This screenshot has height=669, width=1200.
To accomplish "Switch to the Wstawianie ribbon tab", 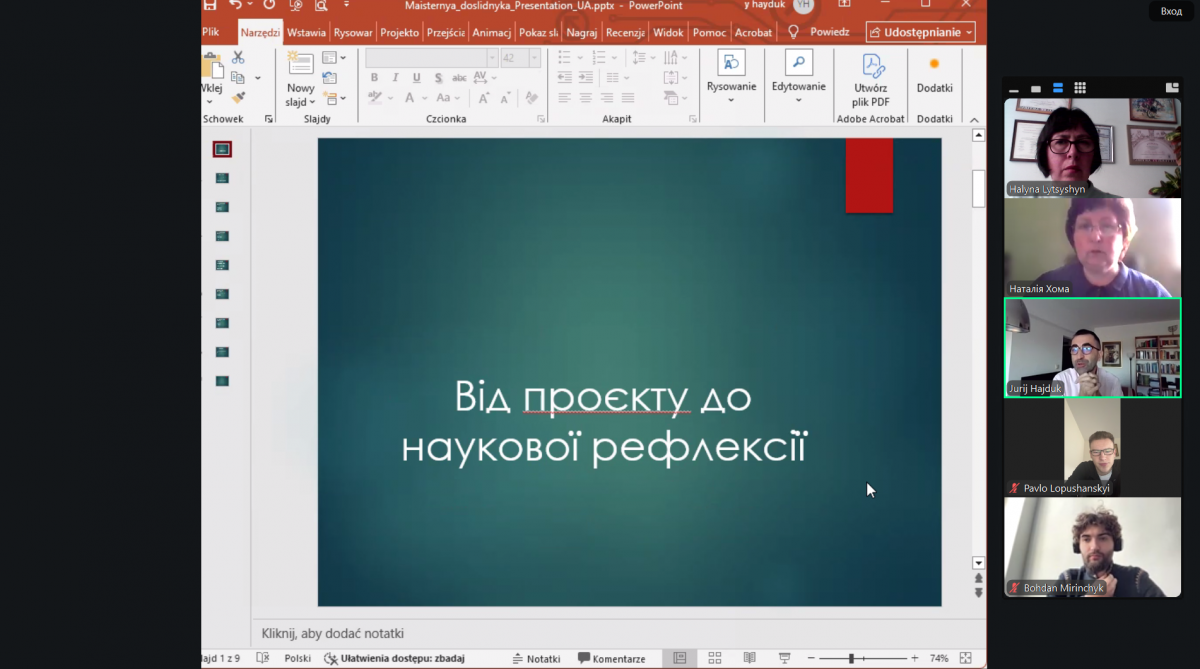I will click(x=306, y=31).
